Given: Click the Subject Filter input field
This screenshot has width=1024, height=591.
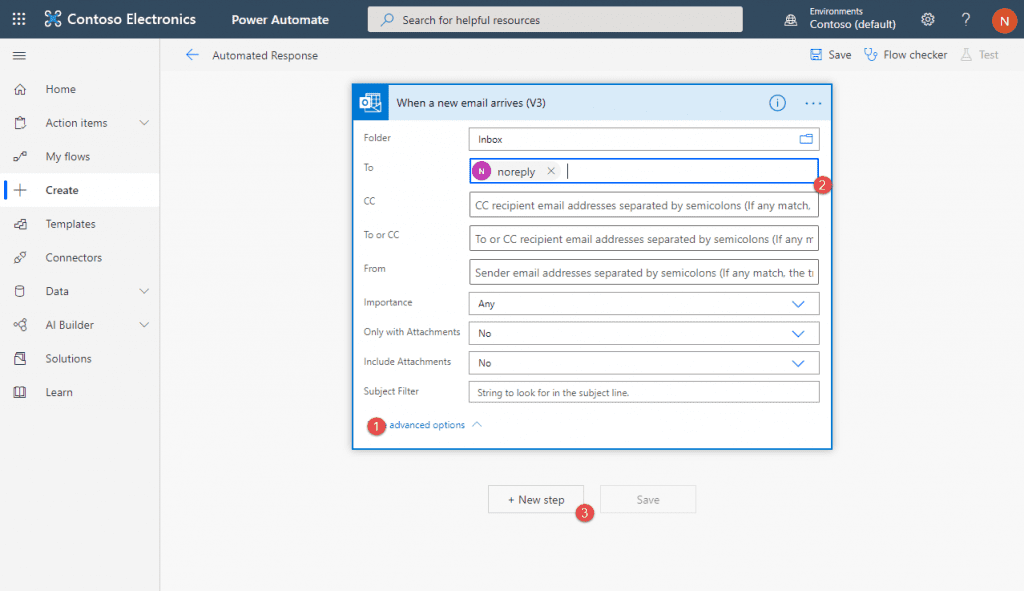Looking at the screenshot, I should coord(644,391).
